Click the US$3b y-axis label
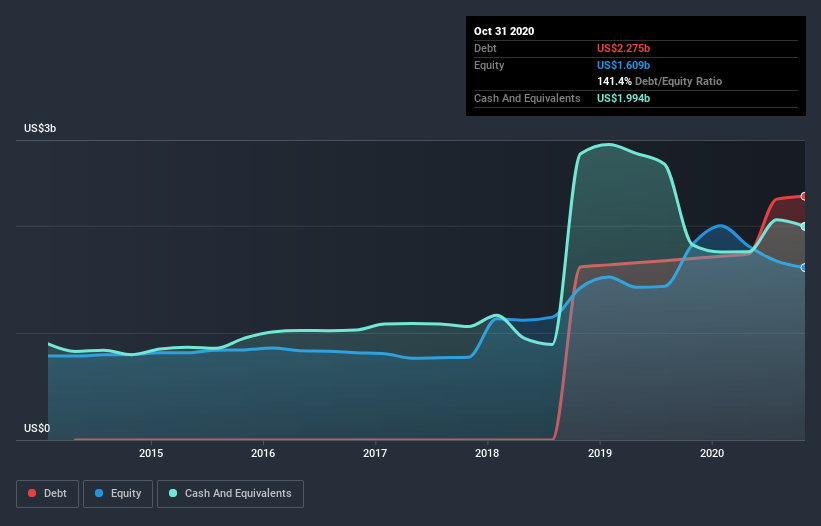 tap(40, 128)
